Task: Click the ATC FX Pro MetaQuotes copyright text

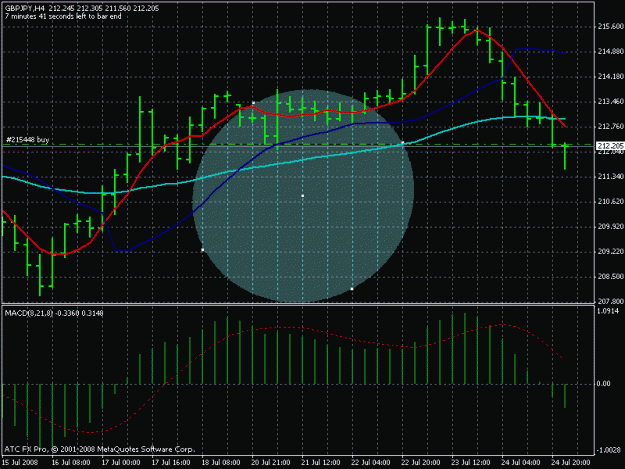Action: tap(100, 449)
